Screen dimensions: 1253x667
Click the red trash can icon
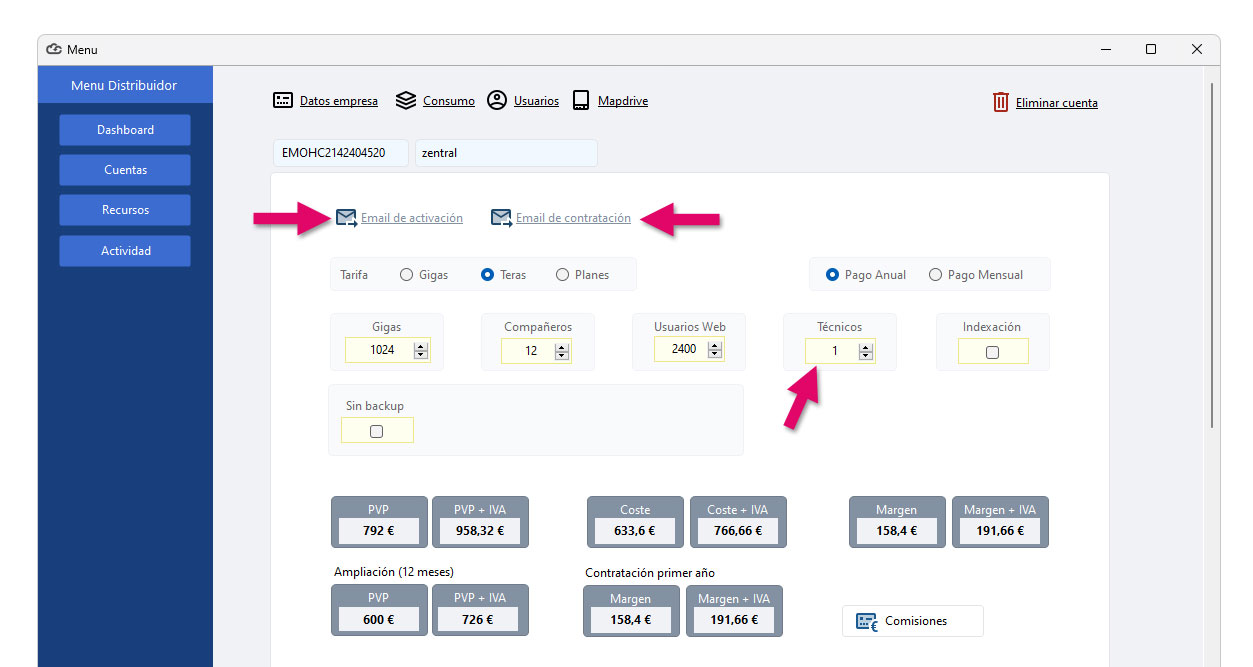pos(1001,102)
